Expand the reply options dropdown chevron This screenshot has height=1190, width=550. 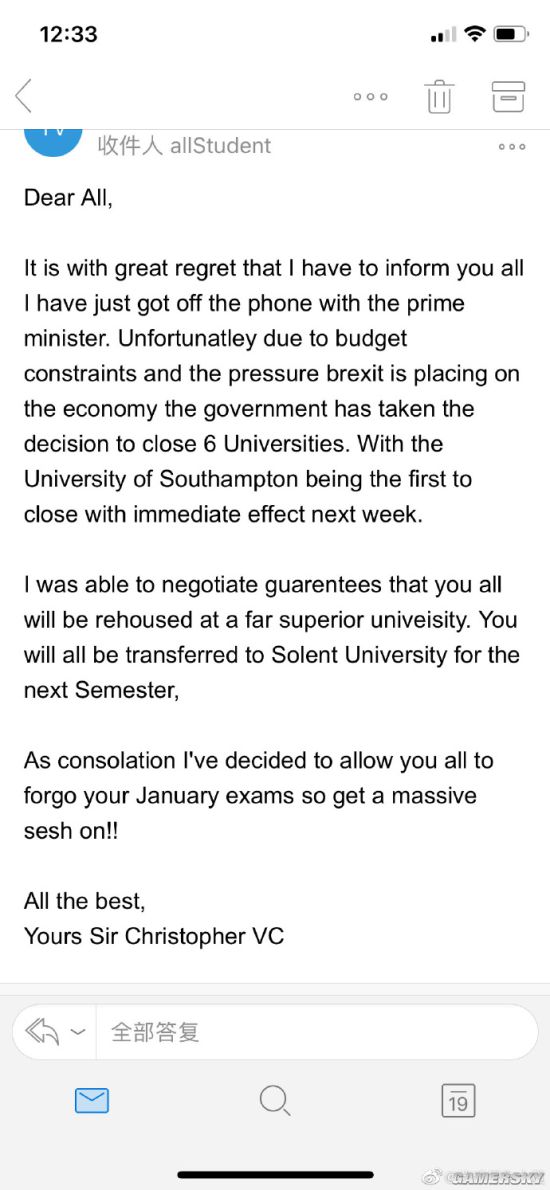[x=77, y=1031]
